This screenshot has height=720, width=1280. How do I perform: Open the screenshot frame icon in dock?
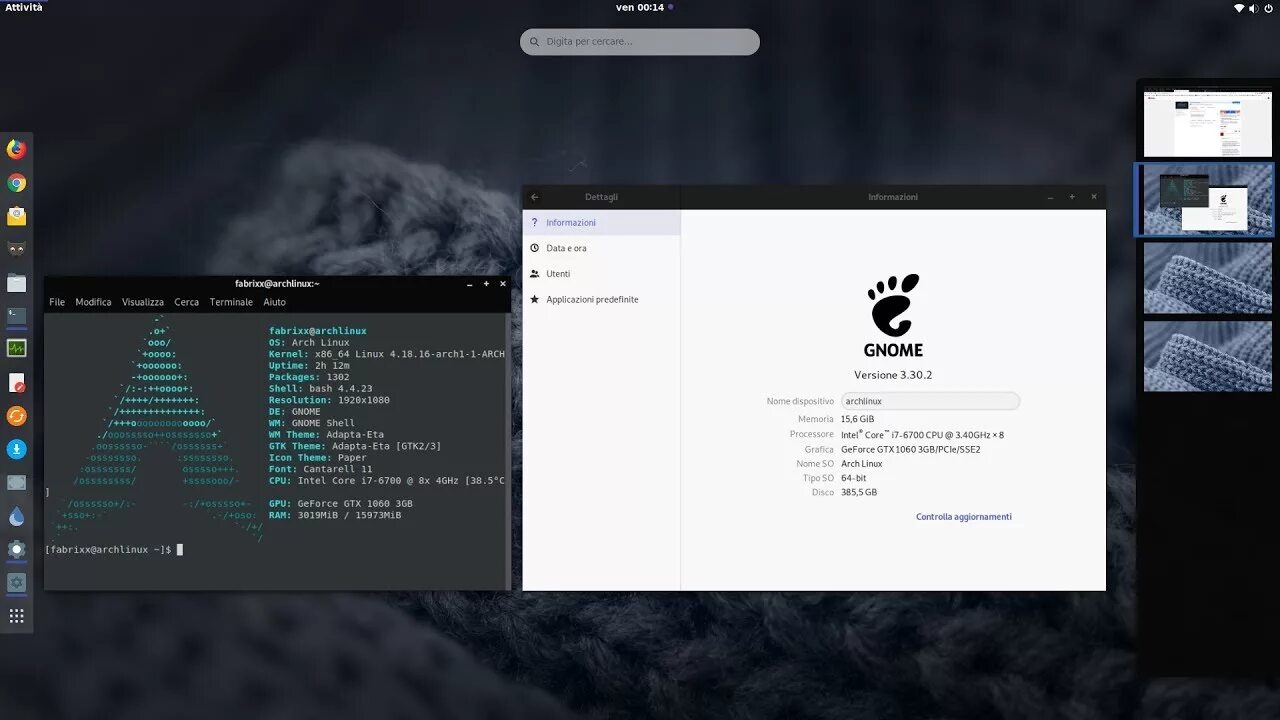(x=16, y=483)
